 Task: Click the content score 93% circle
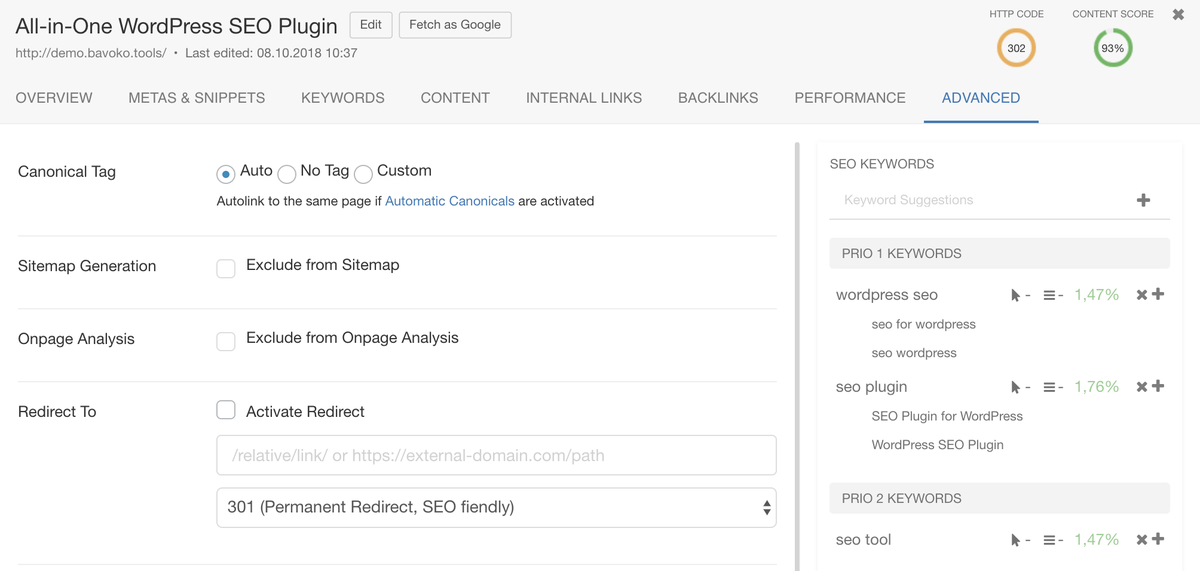[1113, 48]
